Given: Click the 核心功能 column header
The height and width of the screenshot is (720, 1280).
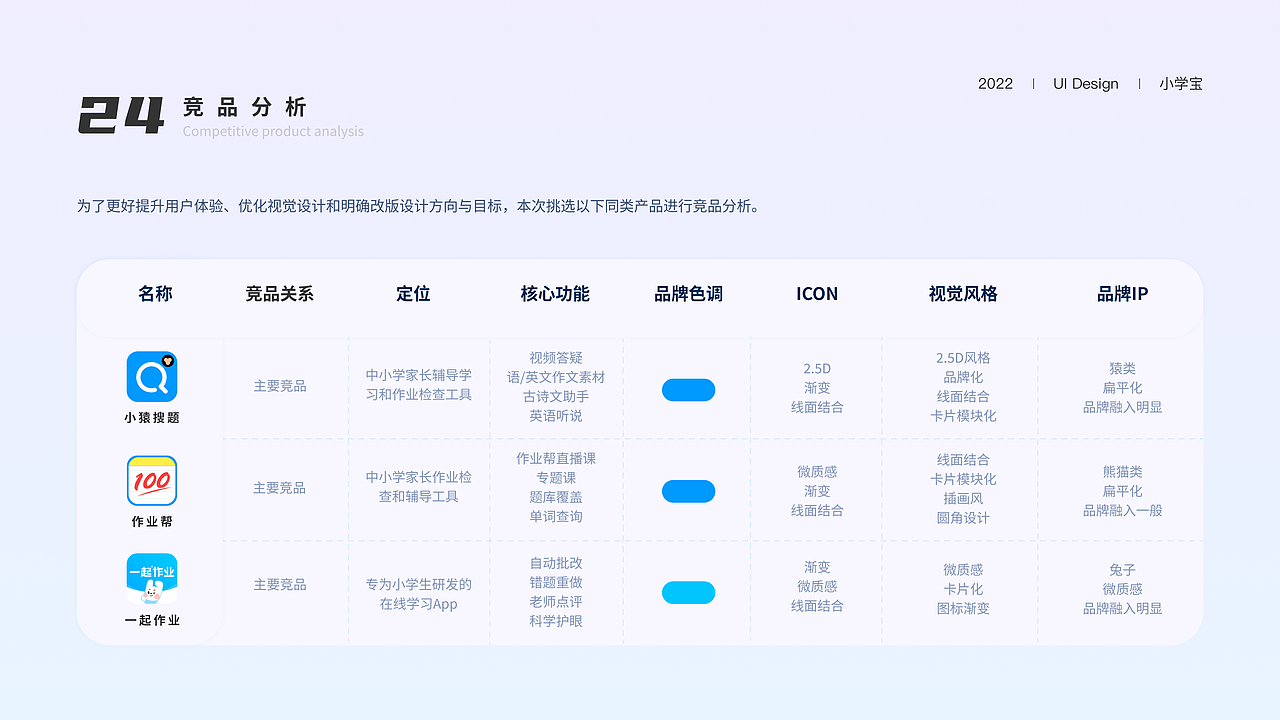Looking at the screenshot, I should [x=556, y=294].
